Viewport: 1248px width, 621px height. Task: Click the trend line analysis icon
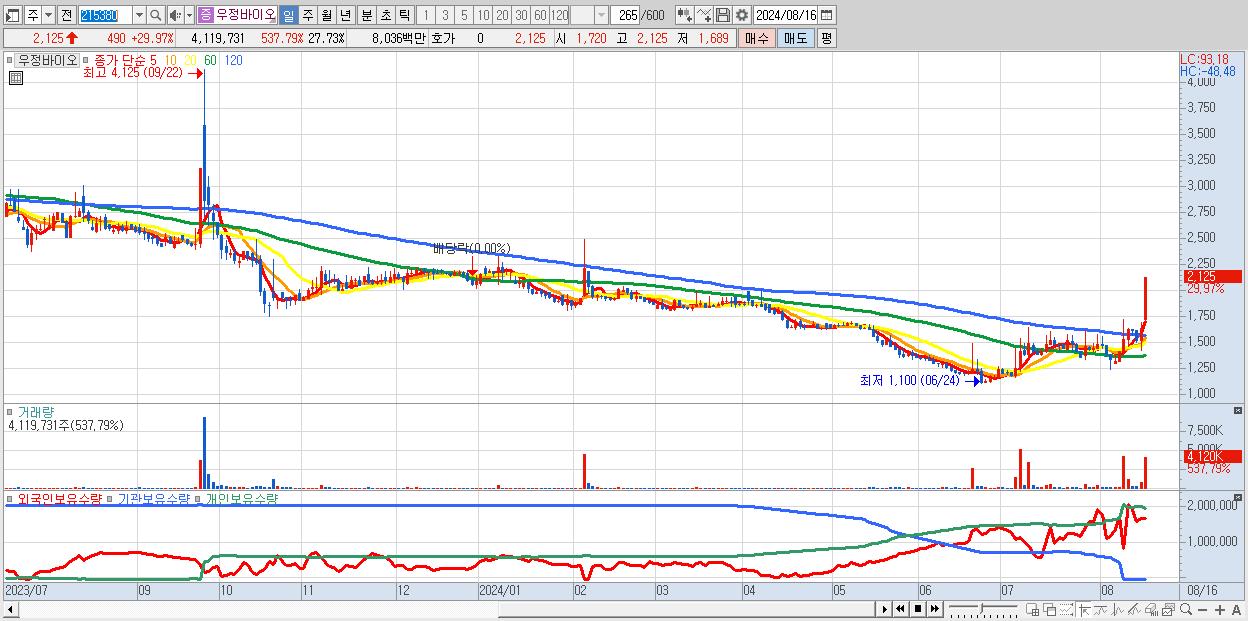[1101, 609]
